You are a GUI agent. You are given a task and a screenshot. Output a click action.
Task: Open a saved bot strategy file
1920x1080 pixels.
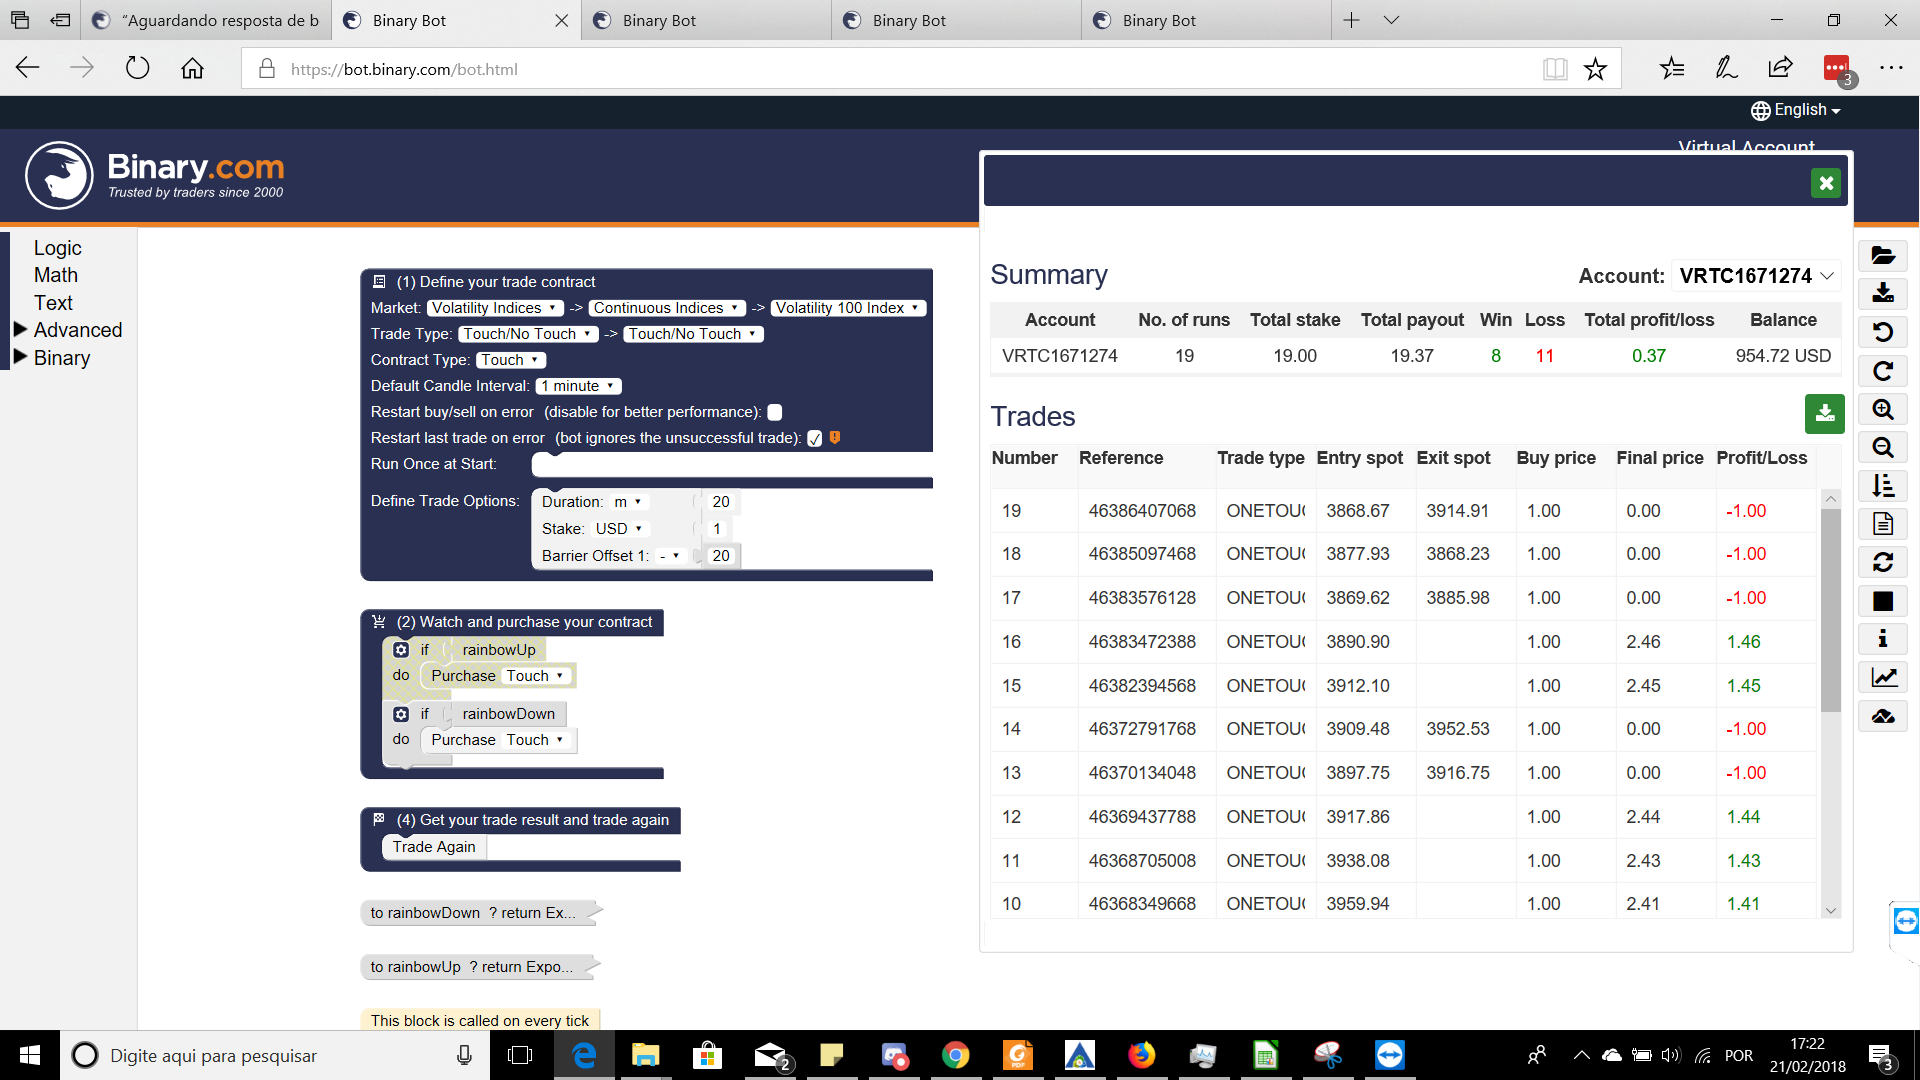coord(1884,255)
